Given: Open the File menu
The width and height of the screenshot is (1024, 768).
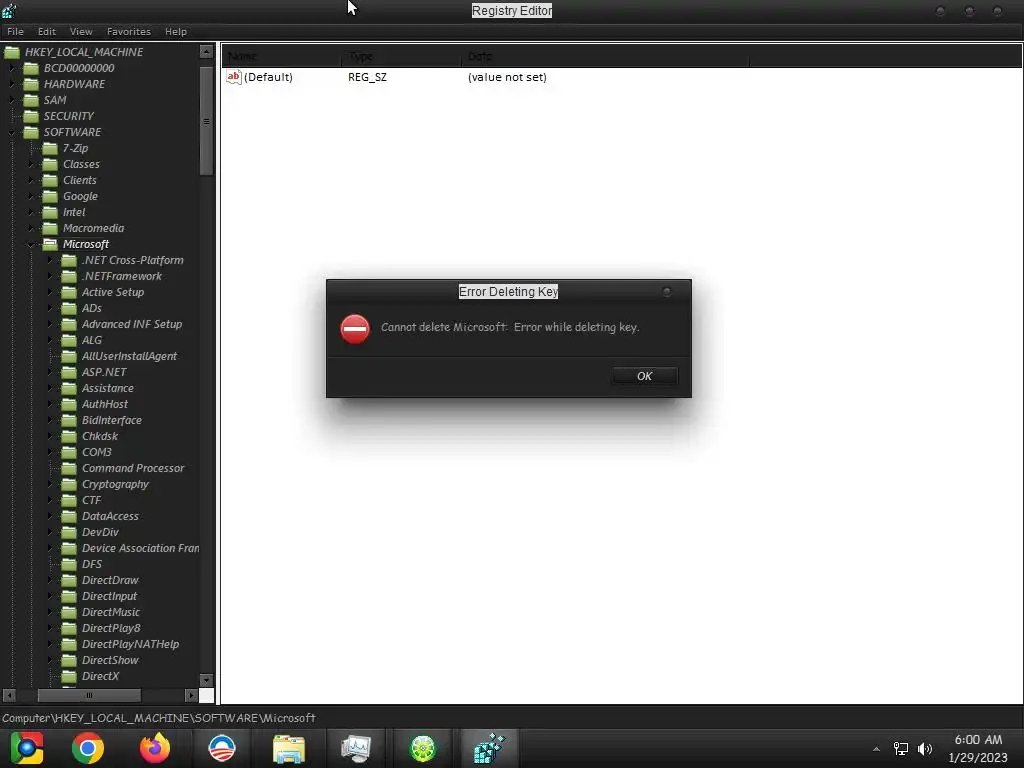Looking at the screenshot, I should tap(15, 31).
